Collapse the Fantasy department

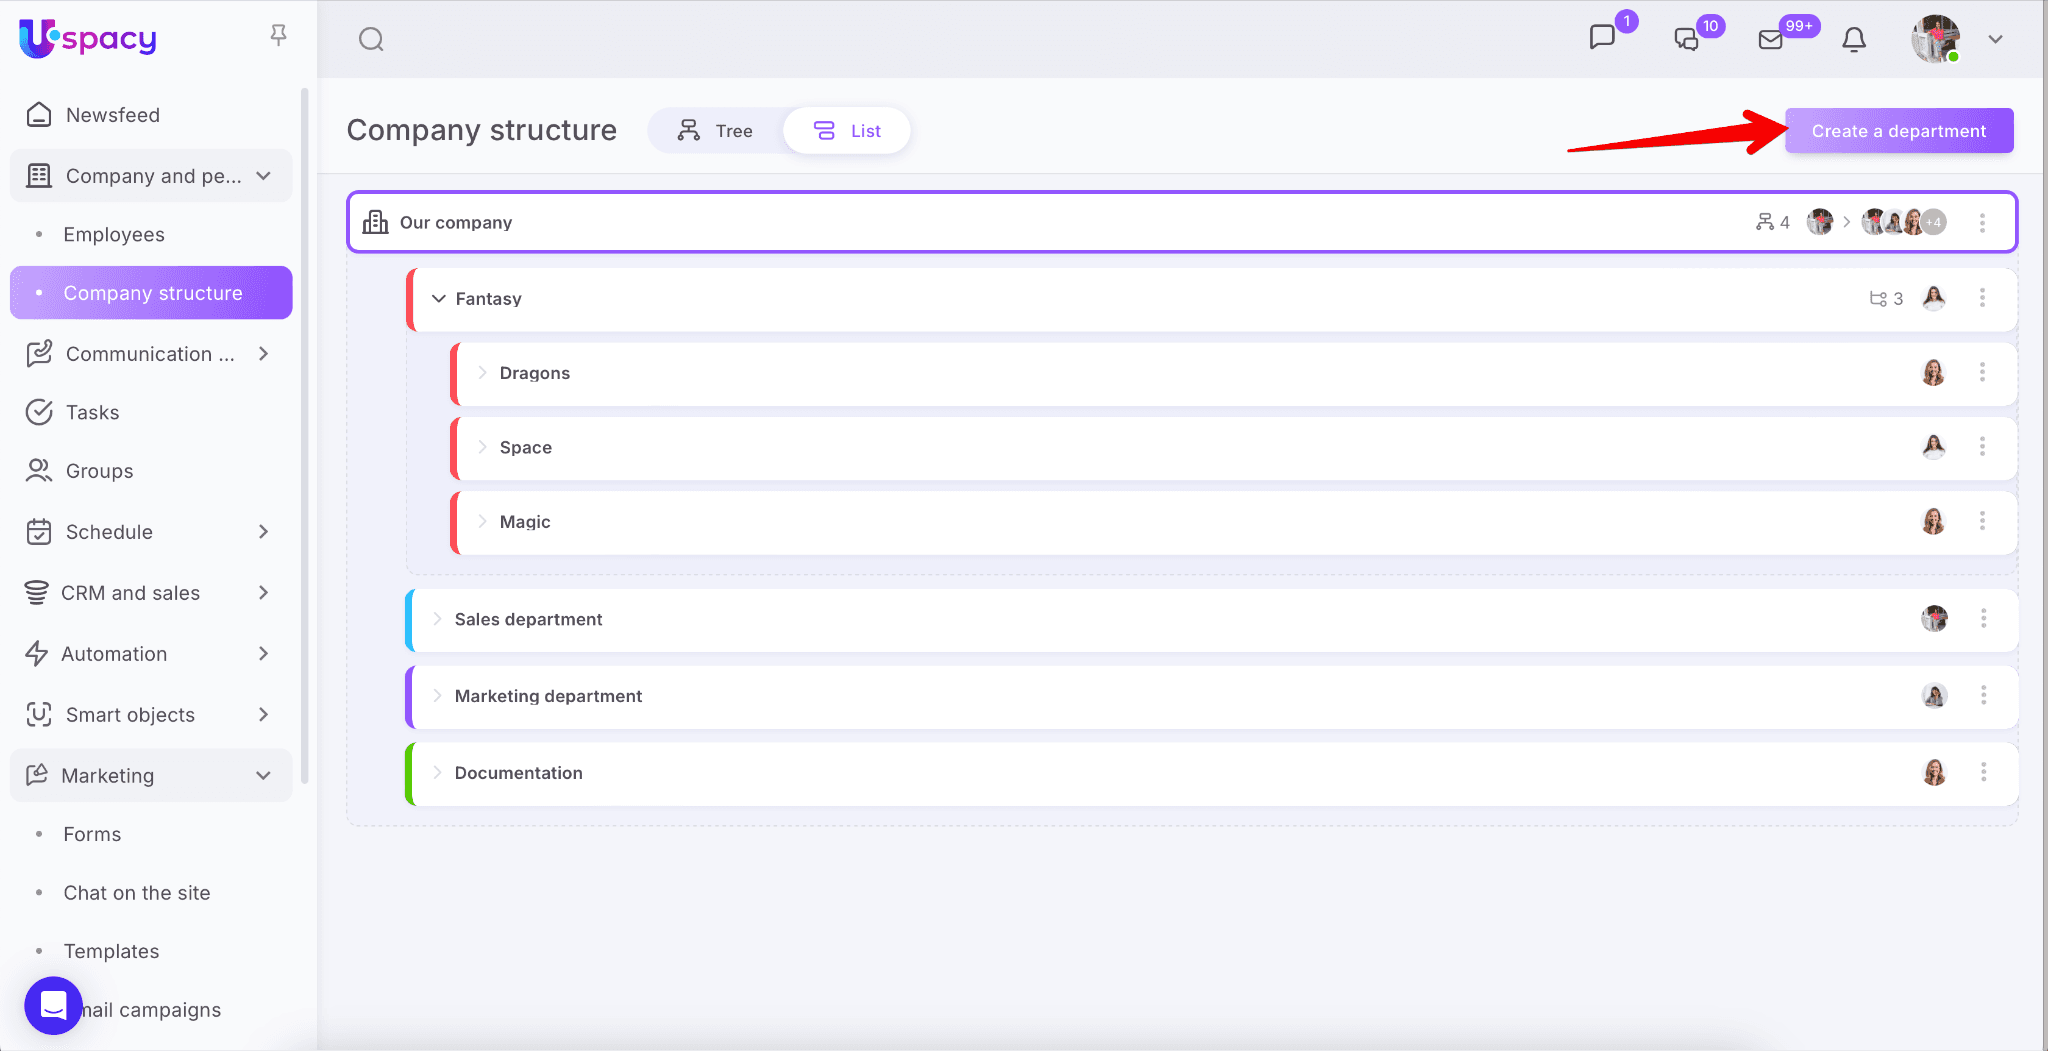pos(438,299)
